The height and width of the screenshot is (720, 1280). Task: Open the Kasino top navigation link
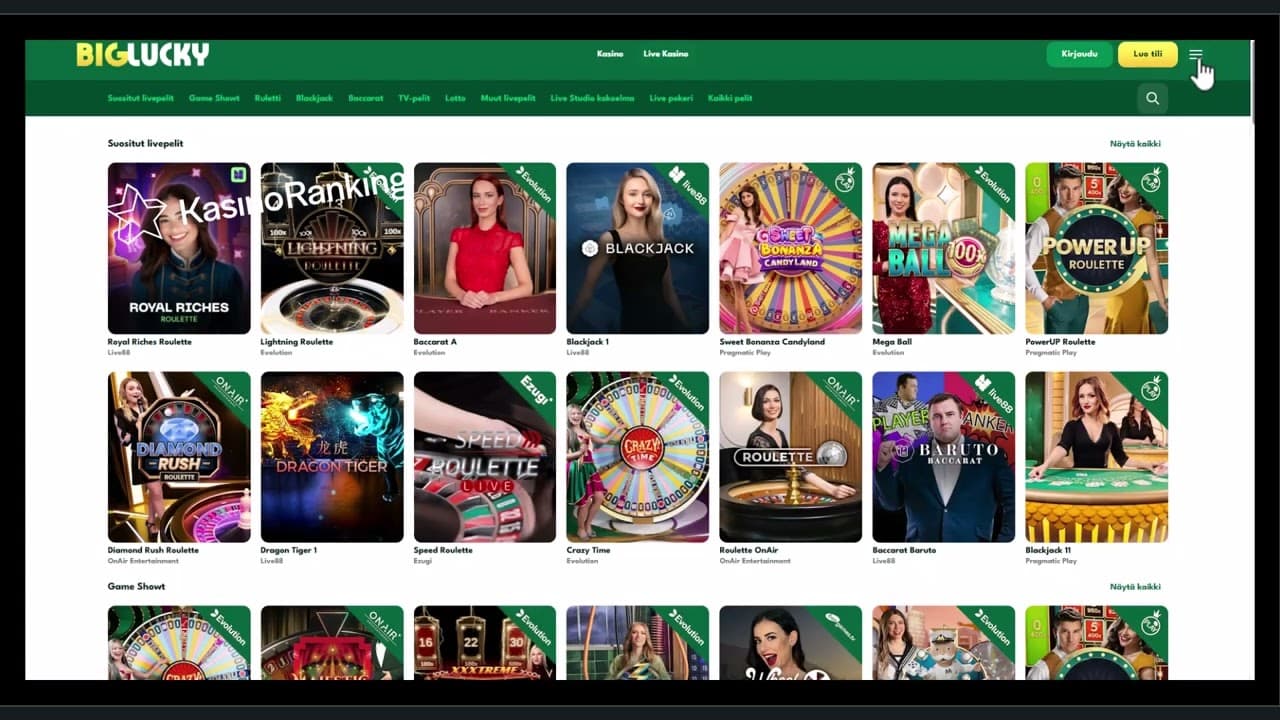point(610,54)
